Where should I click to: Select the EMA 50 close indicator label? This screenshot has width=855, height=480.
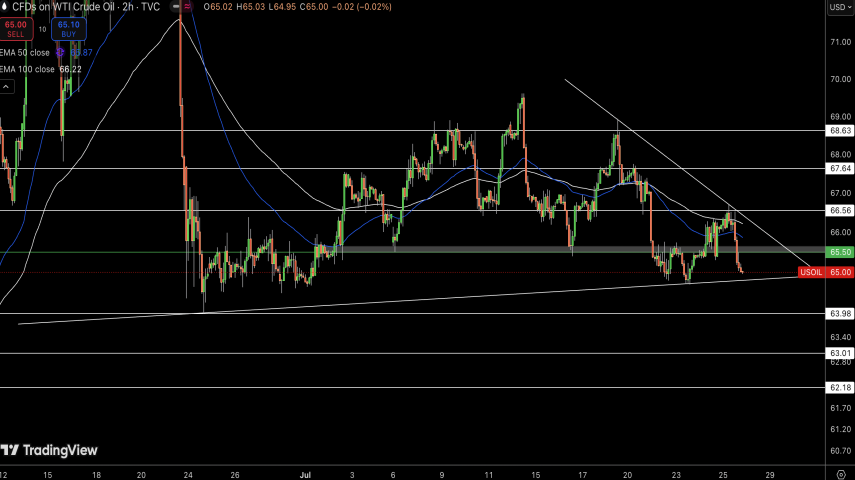tap(25, 52)
